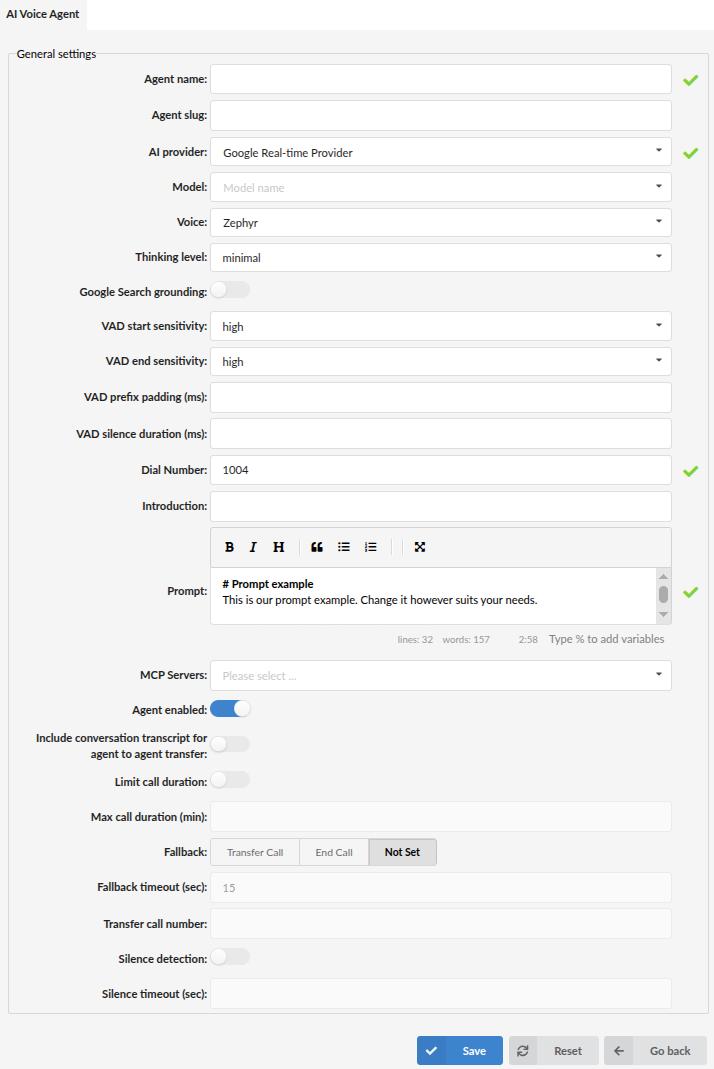Viewport: 714px width, 1069px height.
Task: Click prompt editor scrollbar up arrow
Action: (664, 577)
